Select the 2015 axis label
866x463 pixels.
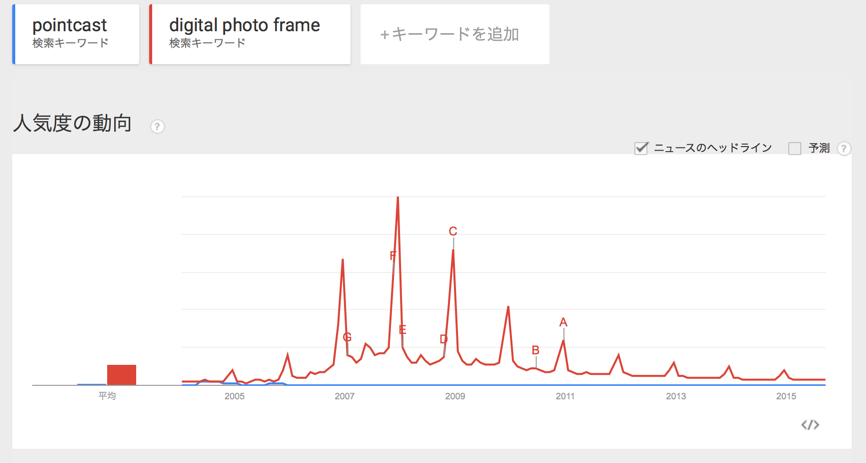(786, 396)
